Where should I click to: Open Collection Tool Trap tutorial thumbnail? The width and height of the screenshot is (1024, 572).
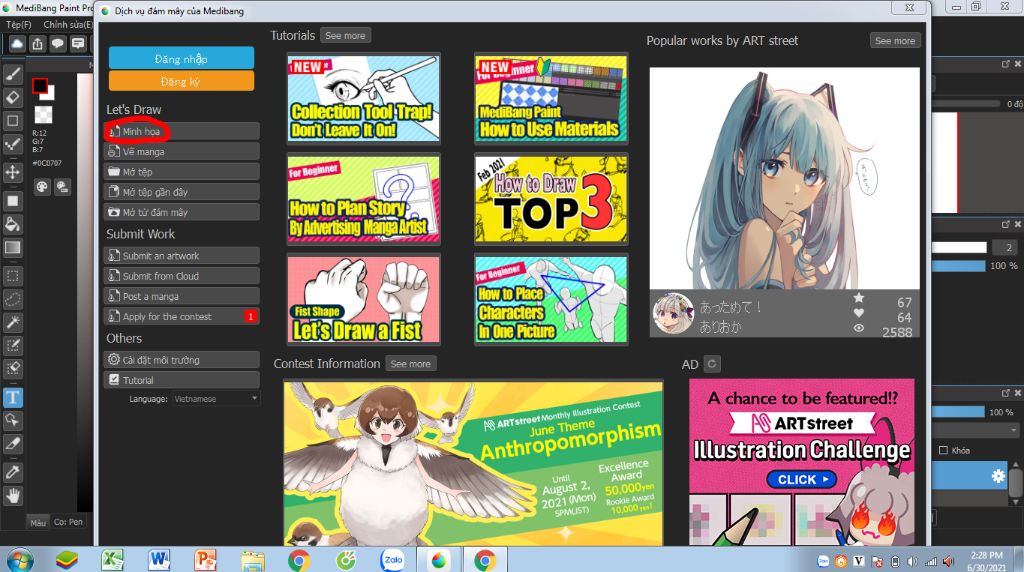[364, 98]
